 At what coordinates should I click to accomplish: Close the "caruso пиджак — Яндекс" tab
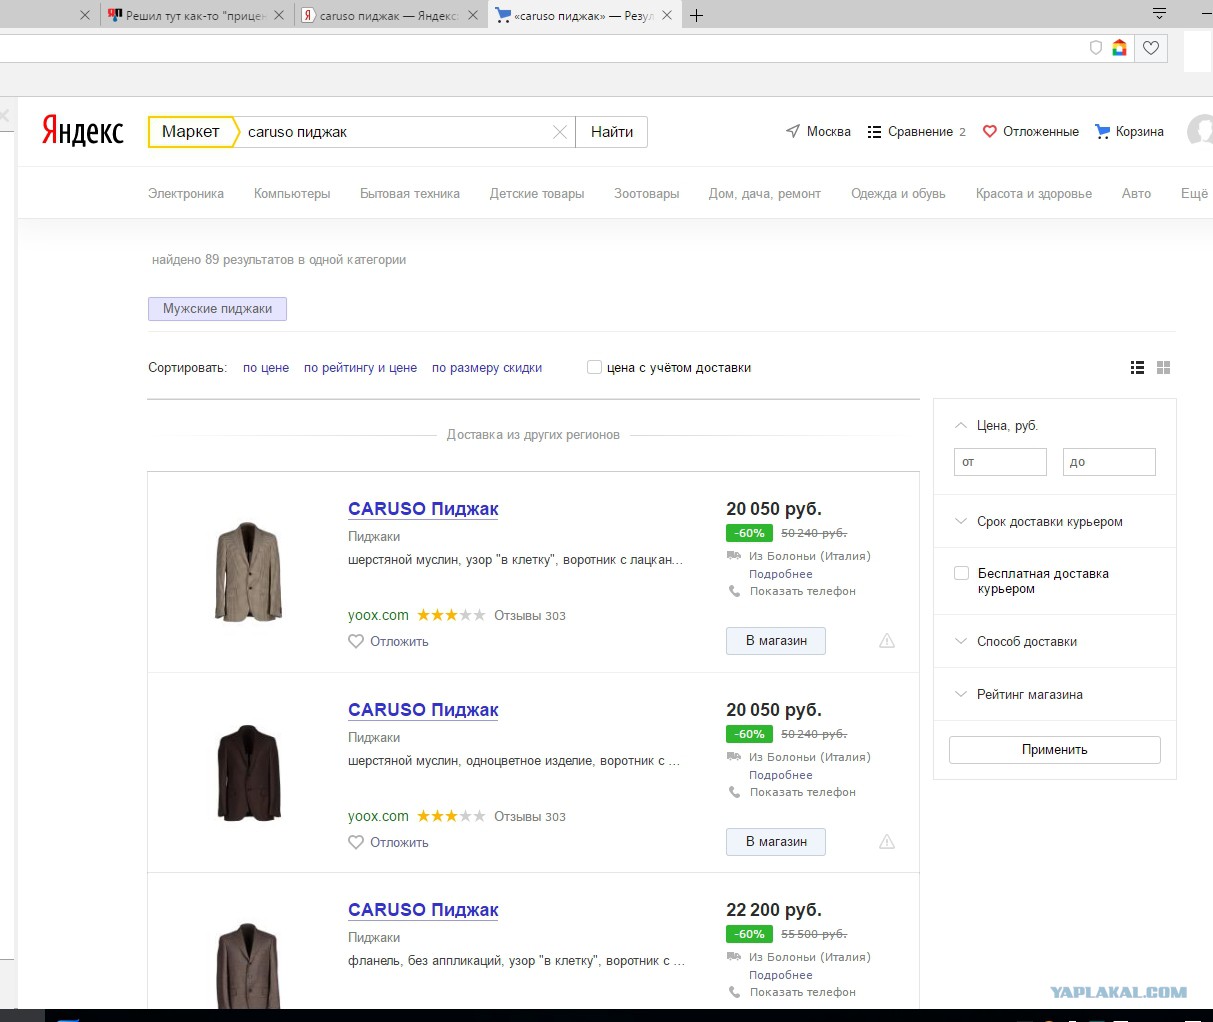click(x=472, y=15)
